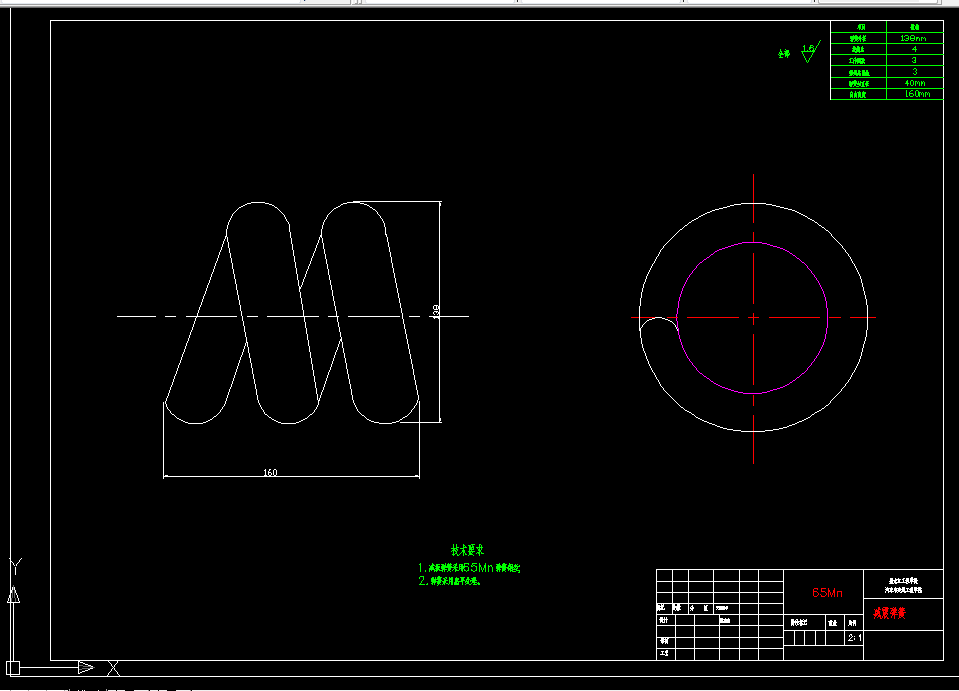Click the 2:1 scale cell
The height and width of the screenshot is (691, 959).
[854, 638]
